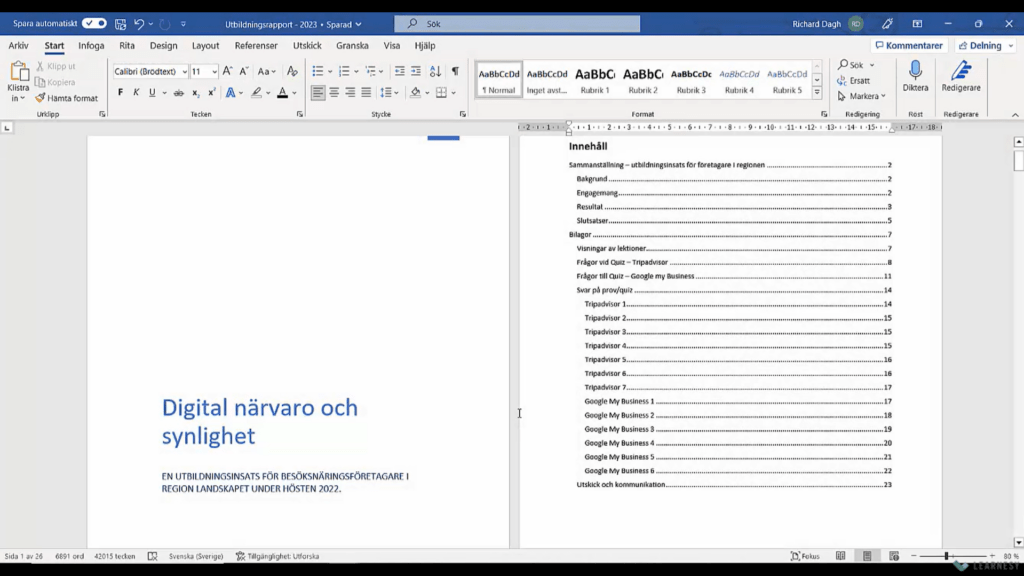Insert a bulleted list
The height and width of the screenshot is (576, 1024).
pyautogui.click(x=318, y=71)
